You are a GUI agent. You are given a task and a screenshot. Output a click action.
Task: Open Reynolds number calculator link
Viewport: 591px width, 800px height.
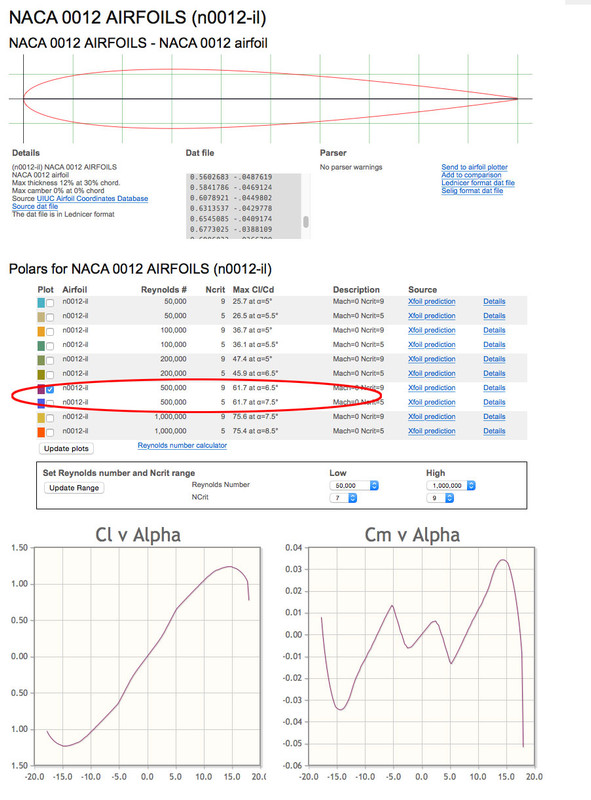(x=182, y=445)
